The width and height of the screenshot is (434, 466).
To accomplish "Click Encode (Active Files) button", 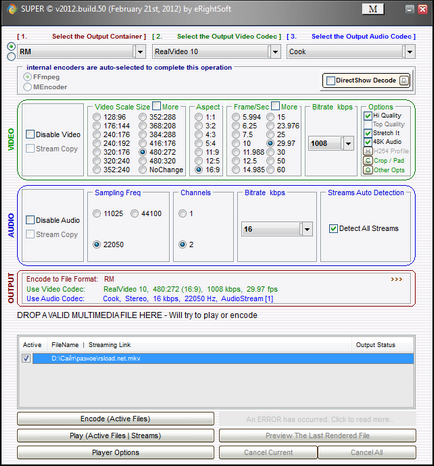I will click(x=115, y=419).
